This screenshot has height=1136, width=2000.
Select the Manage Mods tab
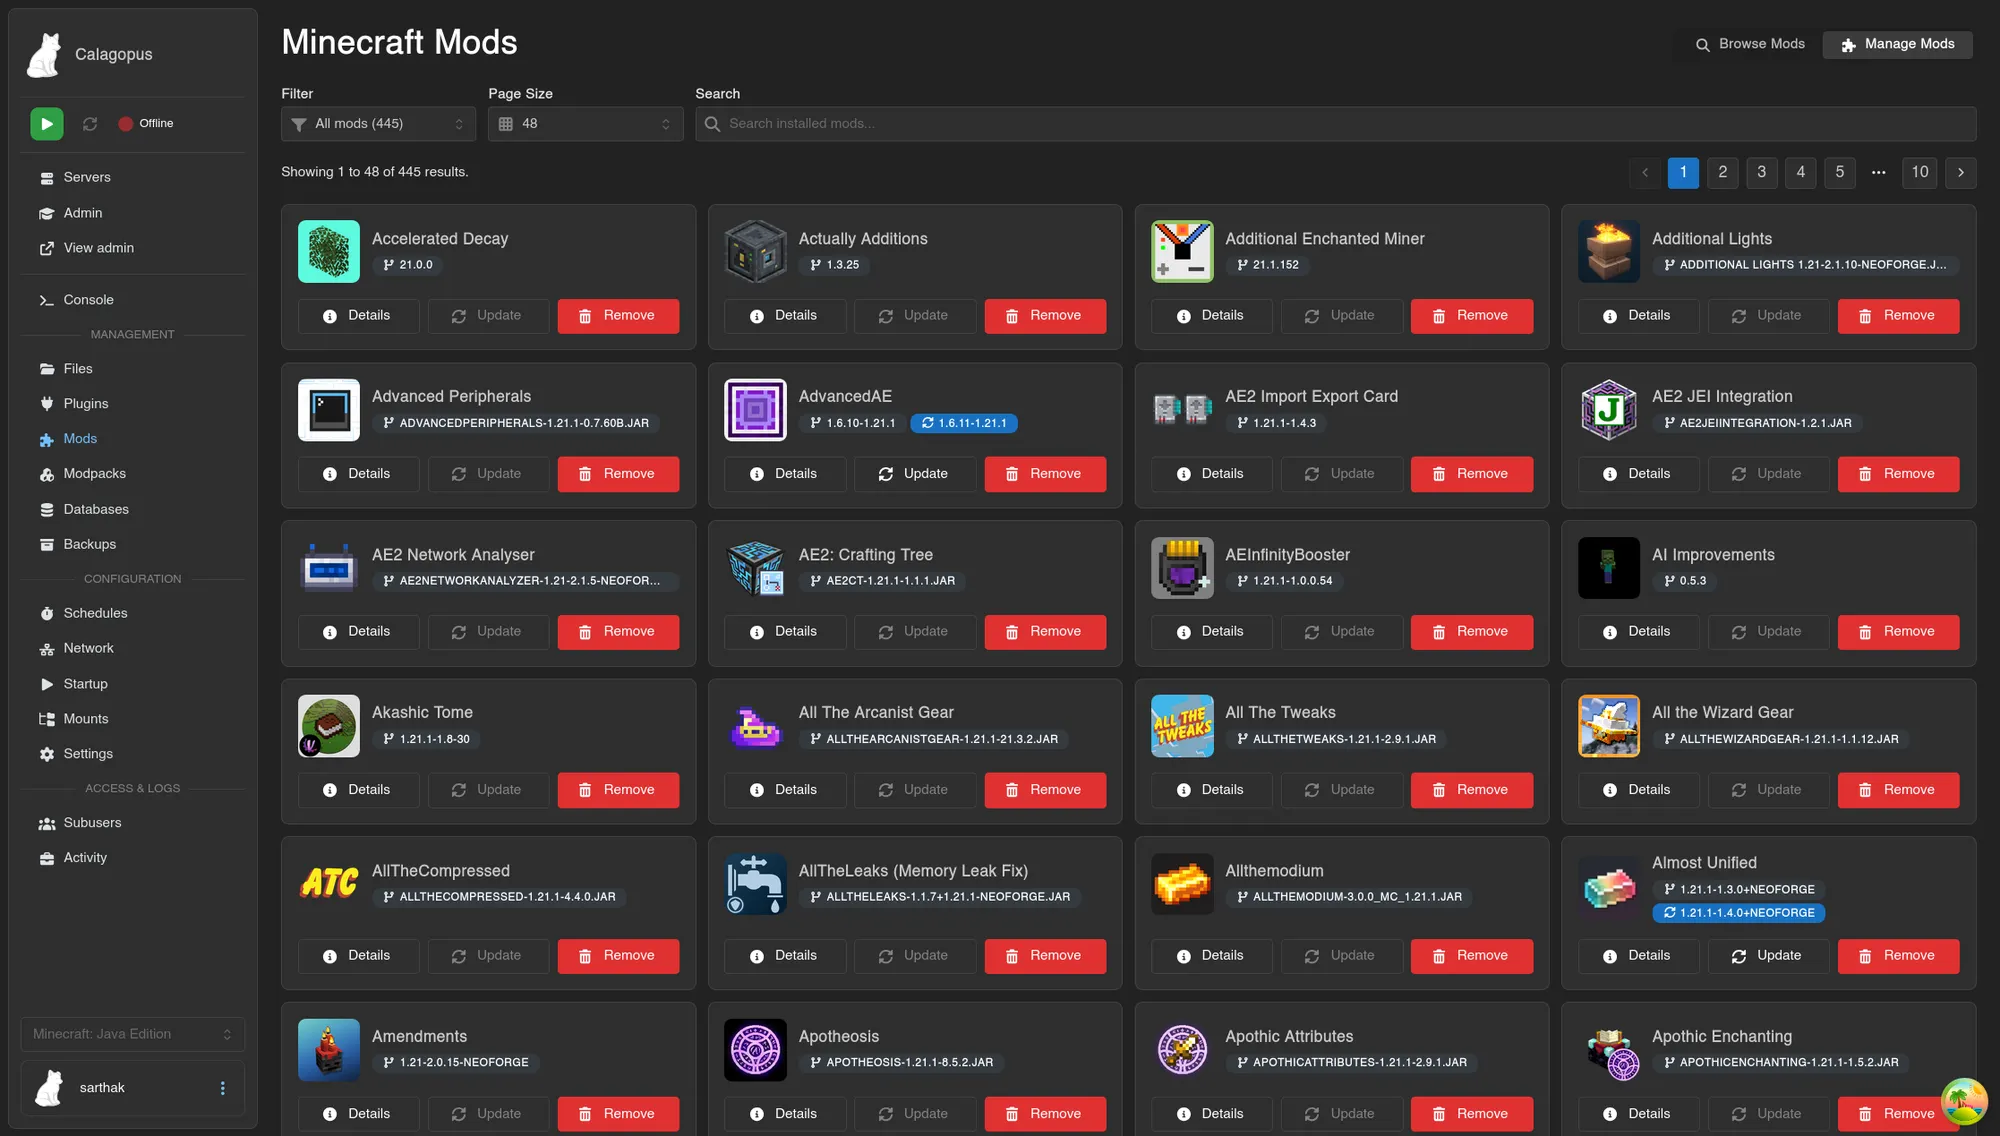coord(1897,44)
